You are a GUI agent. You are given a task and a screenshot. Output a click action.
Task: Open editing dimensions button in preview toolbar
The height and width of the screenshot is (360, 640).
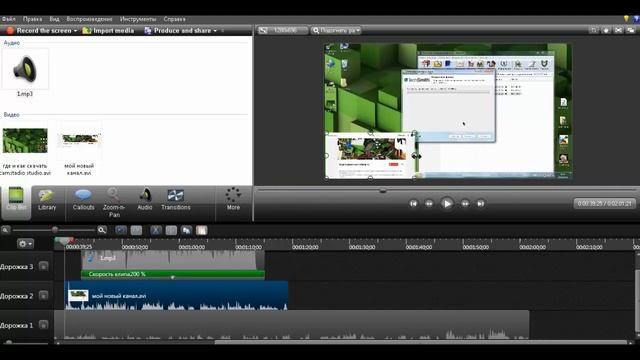tap(282, 30)
